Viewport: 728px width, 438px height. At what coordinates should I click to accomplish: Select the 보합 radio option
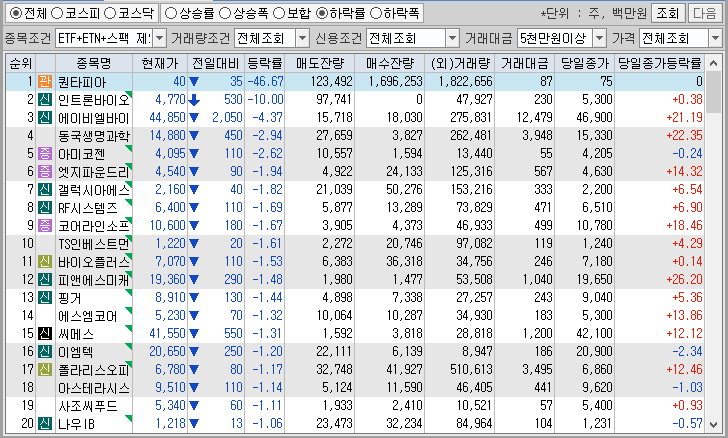click(279, 13)
